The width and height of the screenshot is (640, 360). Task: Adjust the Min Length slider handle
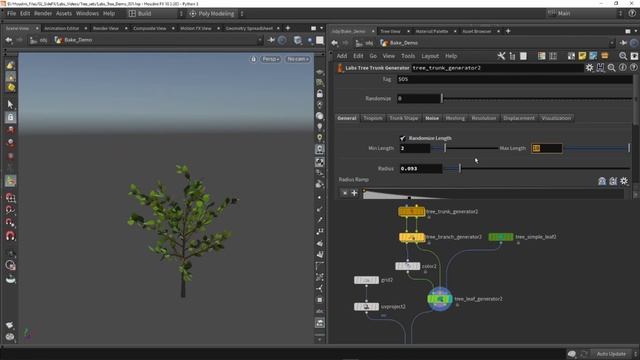point(445,148)
